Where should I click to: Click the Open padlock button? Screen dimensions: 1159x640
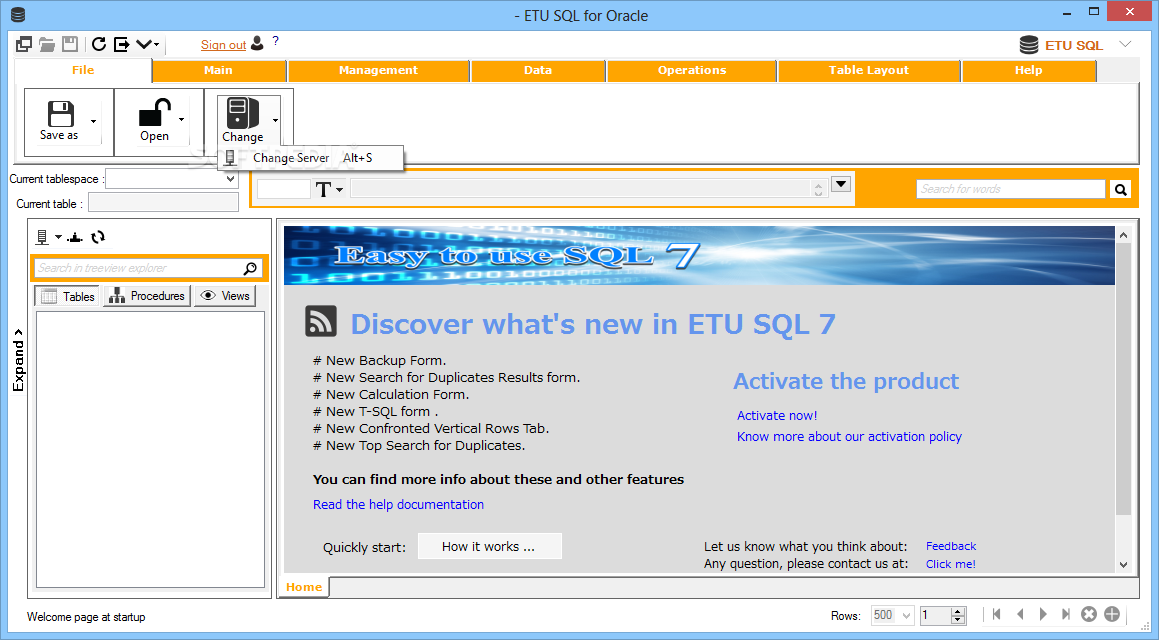pyautogui.click(x=154, y=120)
